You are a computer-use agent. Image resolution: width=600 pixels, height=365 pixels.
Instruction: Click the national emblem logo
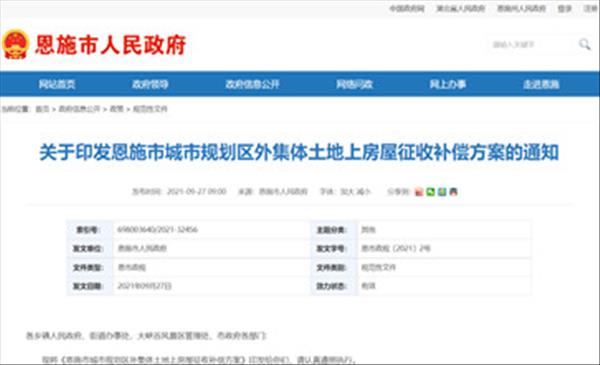coord(15,44)
